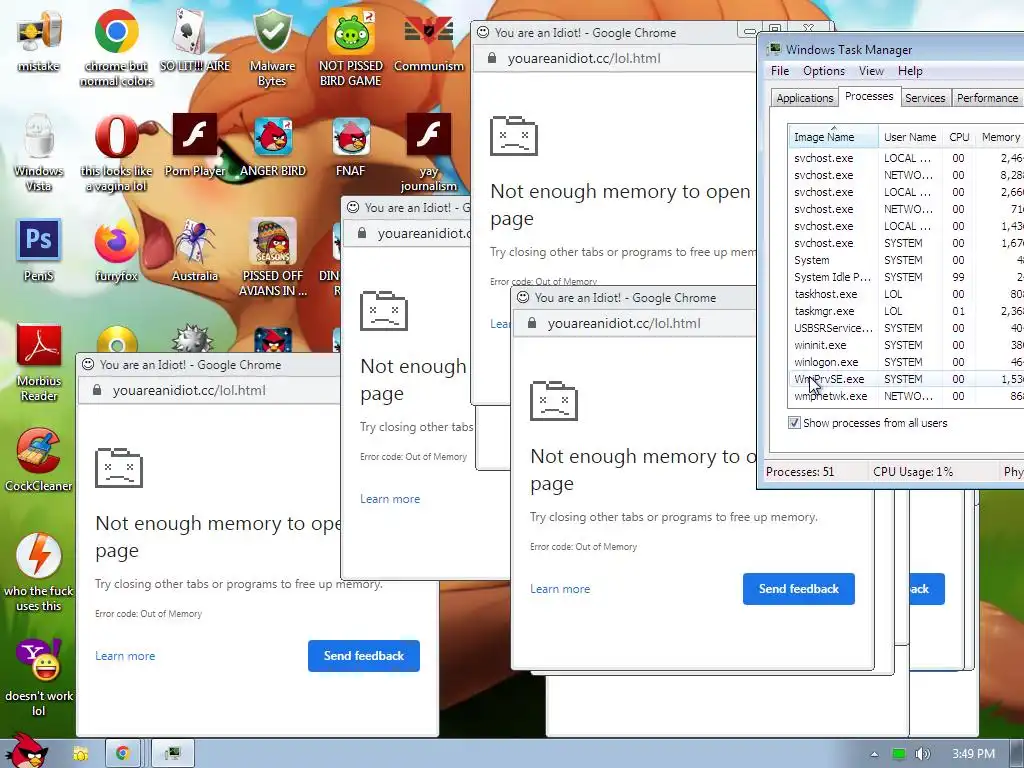The height and width of the screenshot is (768, 1024).
Task: Open the View menu in Task Manager
Action: pyautogui.click(x=871, y=71)
